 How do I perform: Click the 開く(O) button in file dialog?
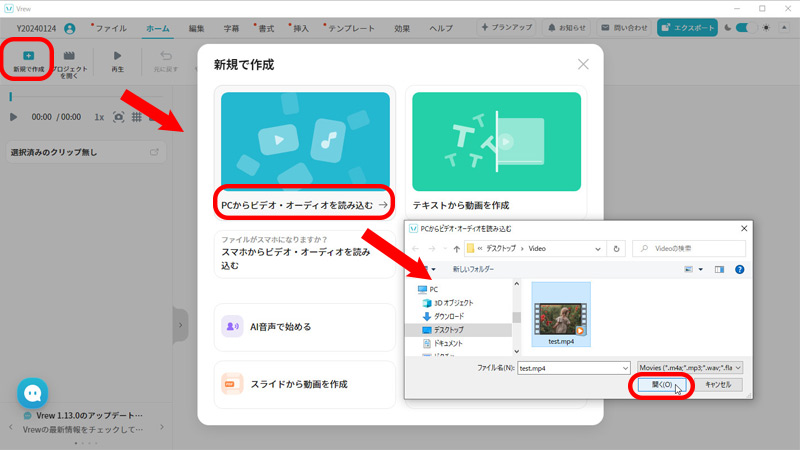pos(662,385)
